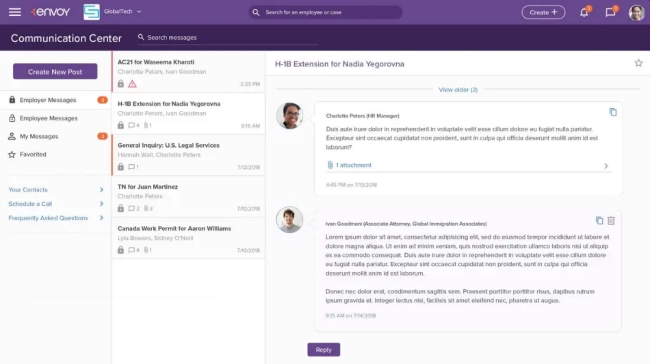This screenshot has height=364, width=650.
Task: Open View older (3) link
Action: coord(458,90)
